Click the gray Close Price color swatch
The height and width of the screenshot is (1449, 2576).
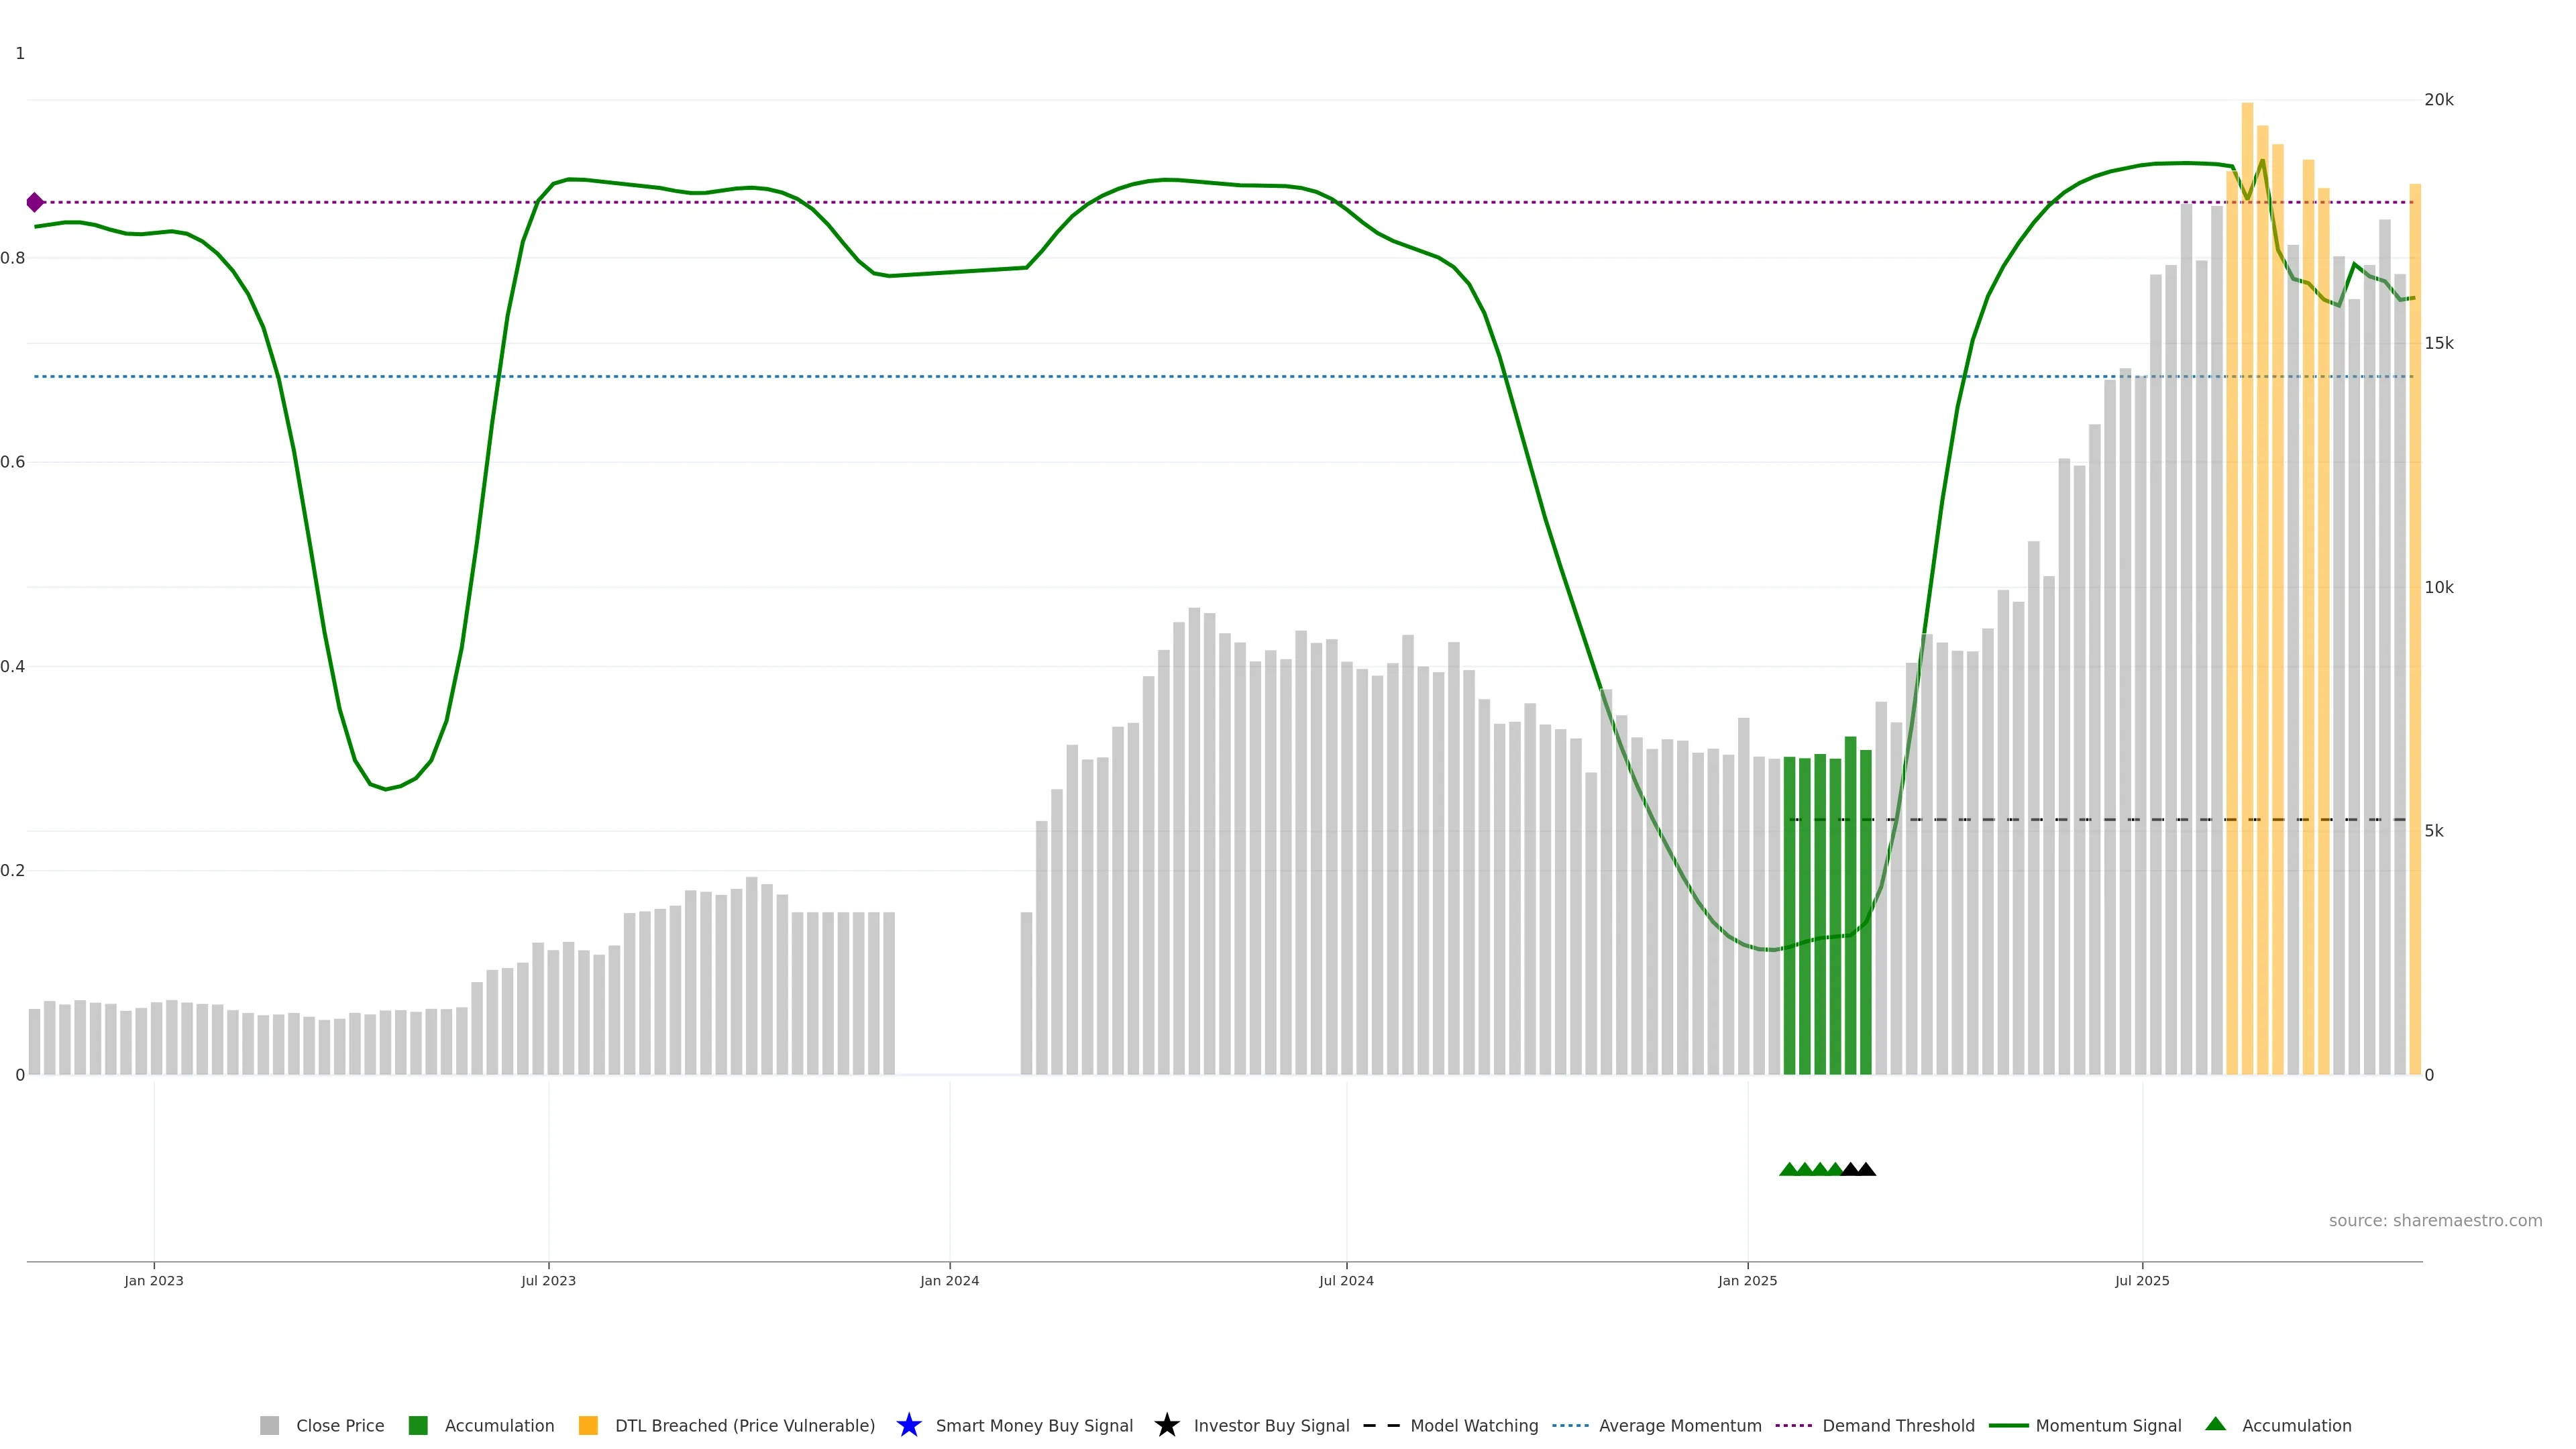click(x=269, y=1425)
